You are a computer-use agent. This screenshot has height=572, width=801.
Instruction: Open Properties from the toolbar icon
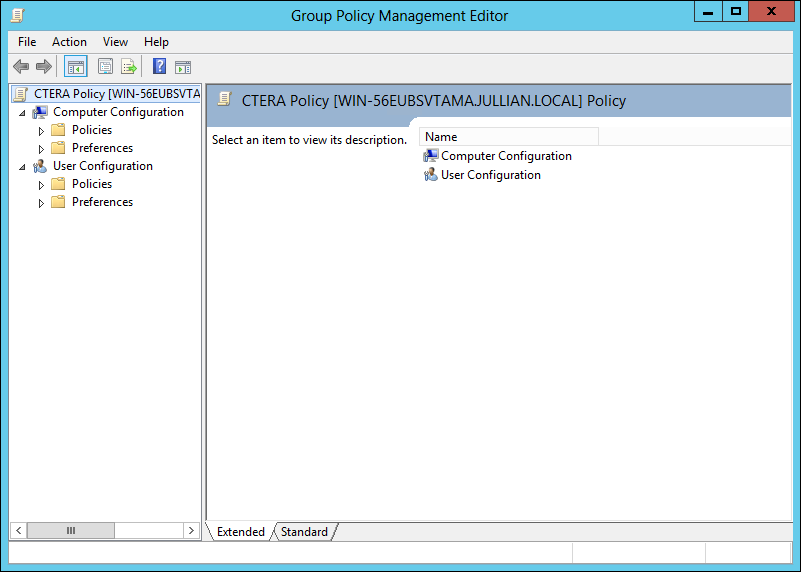105,67
